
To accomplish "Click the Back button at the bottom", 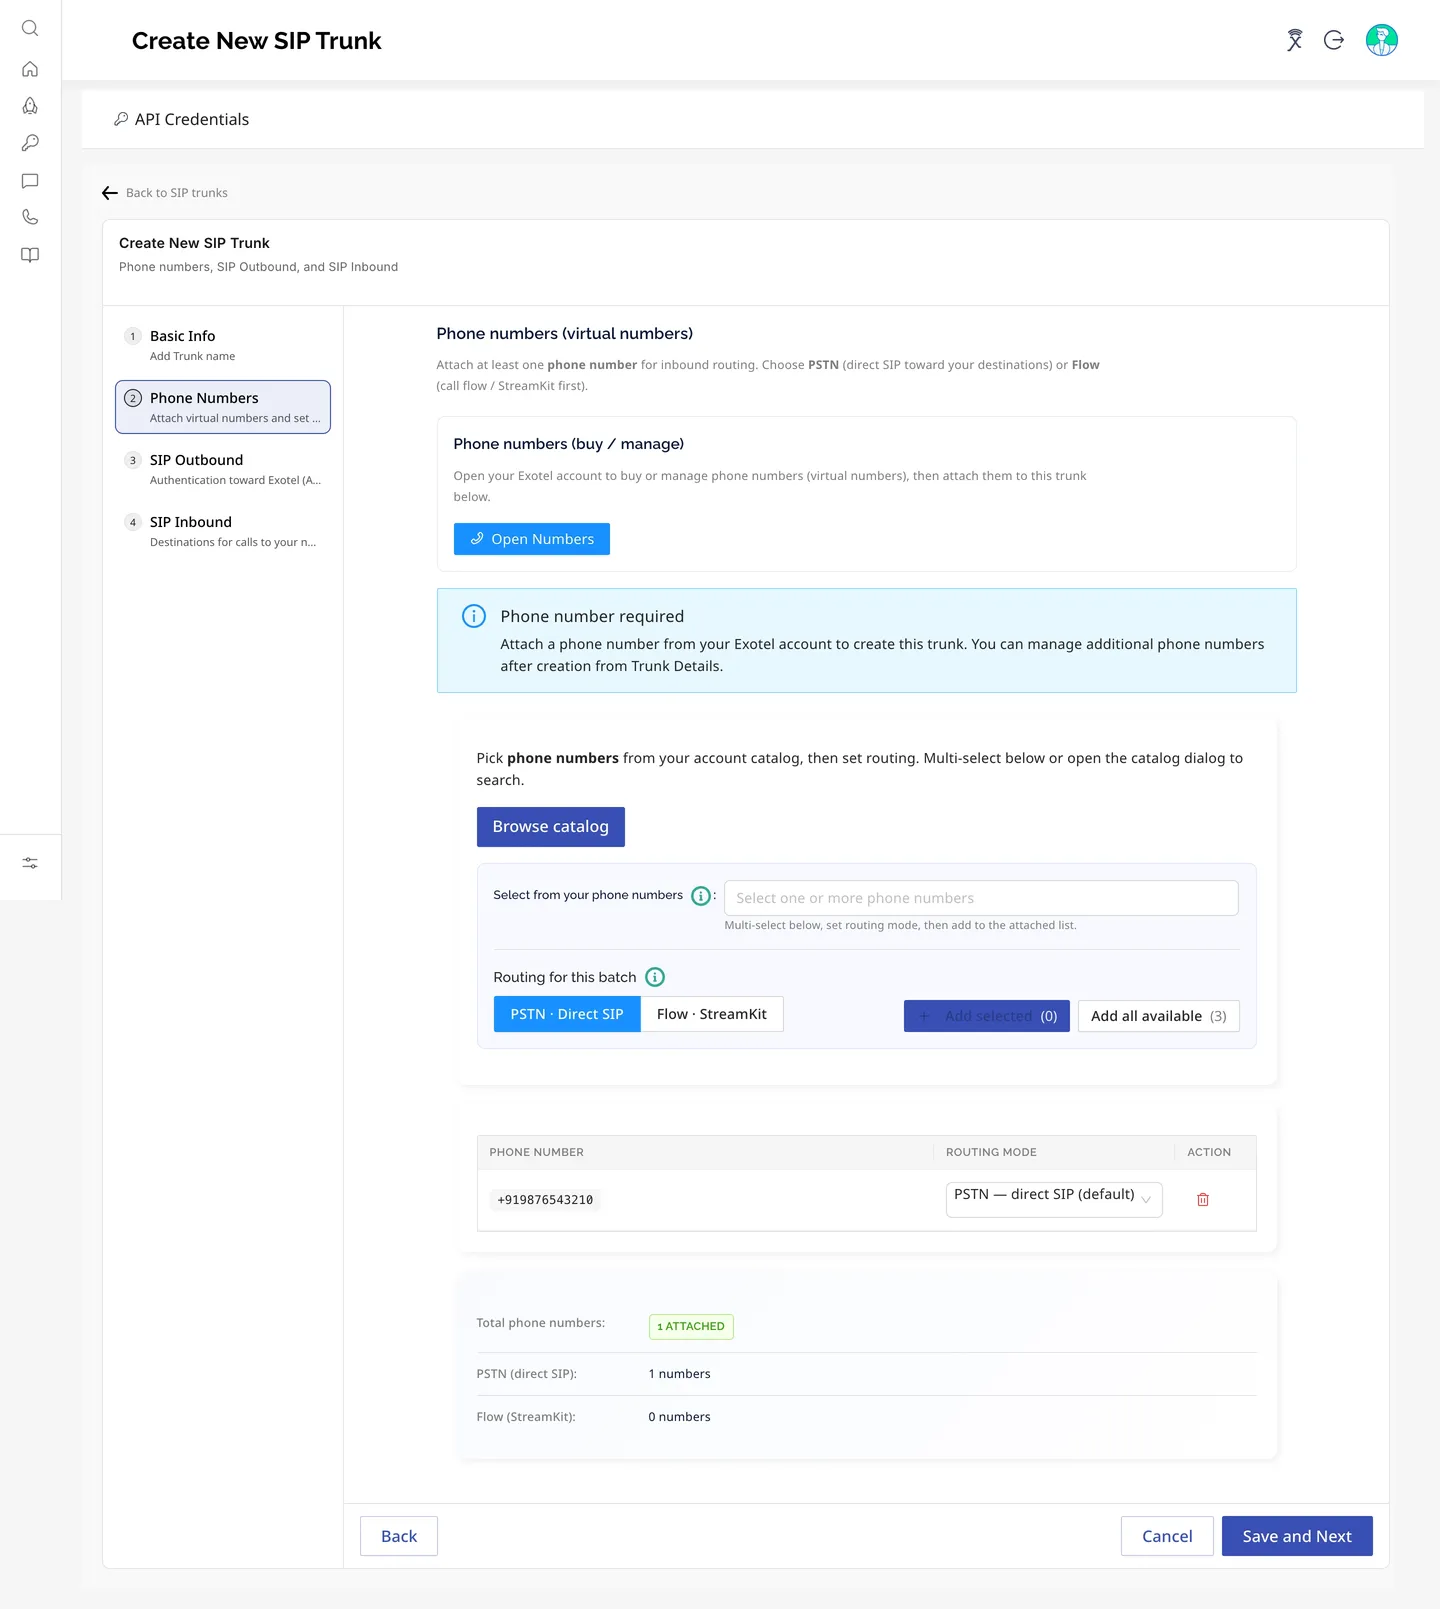I will click(399, 1536).
